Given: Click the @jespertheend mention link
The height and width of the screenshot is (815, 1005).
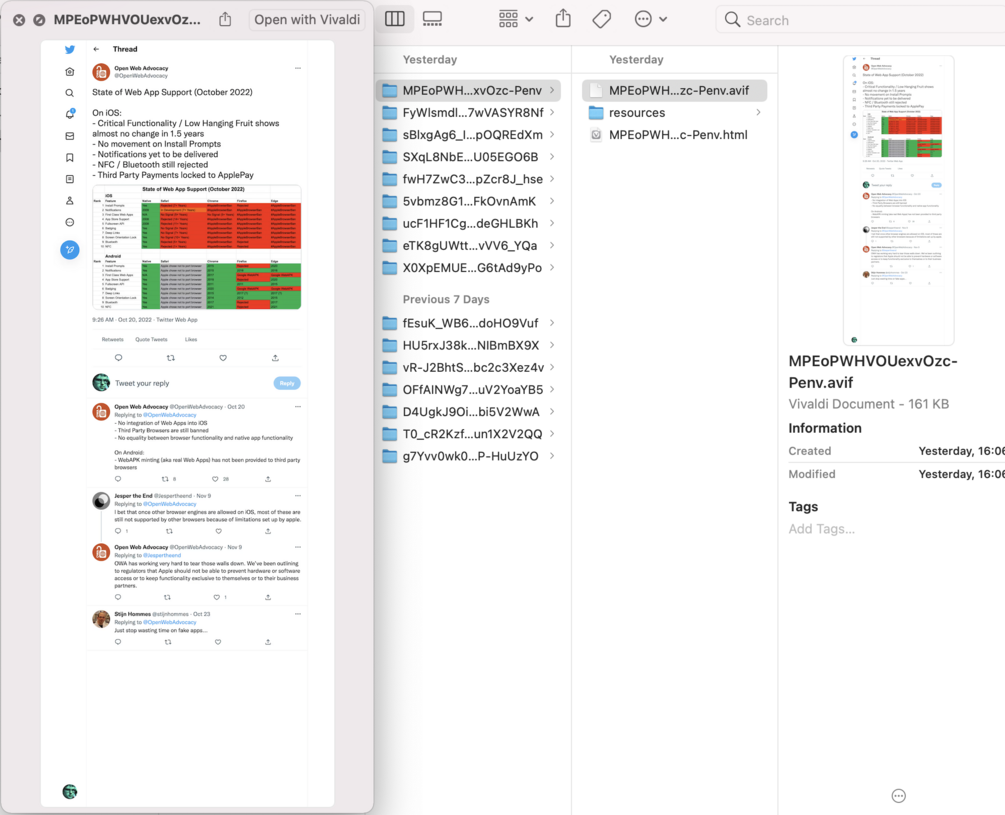Looking at the screenshot, I should [162, 556].
